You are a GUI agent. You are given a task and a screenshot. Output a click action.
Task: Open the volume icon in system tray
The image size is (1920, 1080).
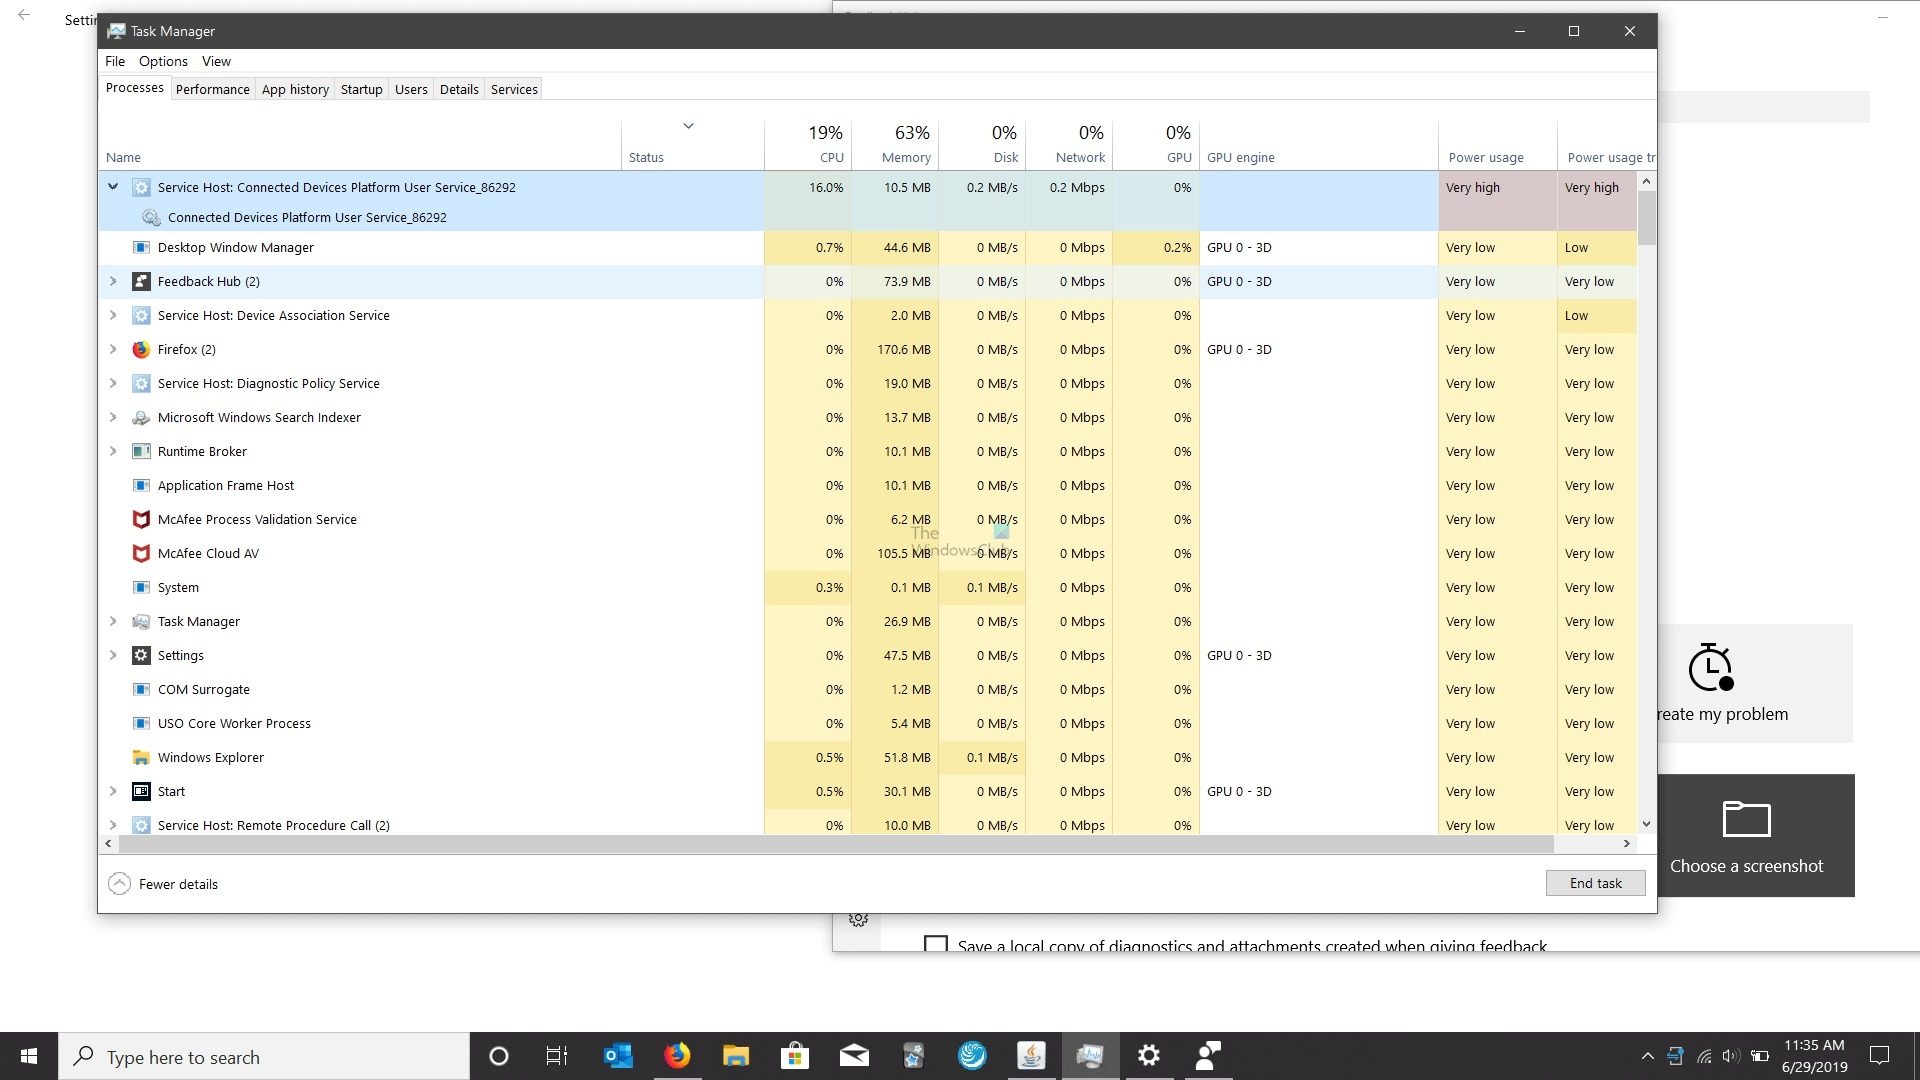coord(1730,1055)
